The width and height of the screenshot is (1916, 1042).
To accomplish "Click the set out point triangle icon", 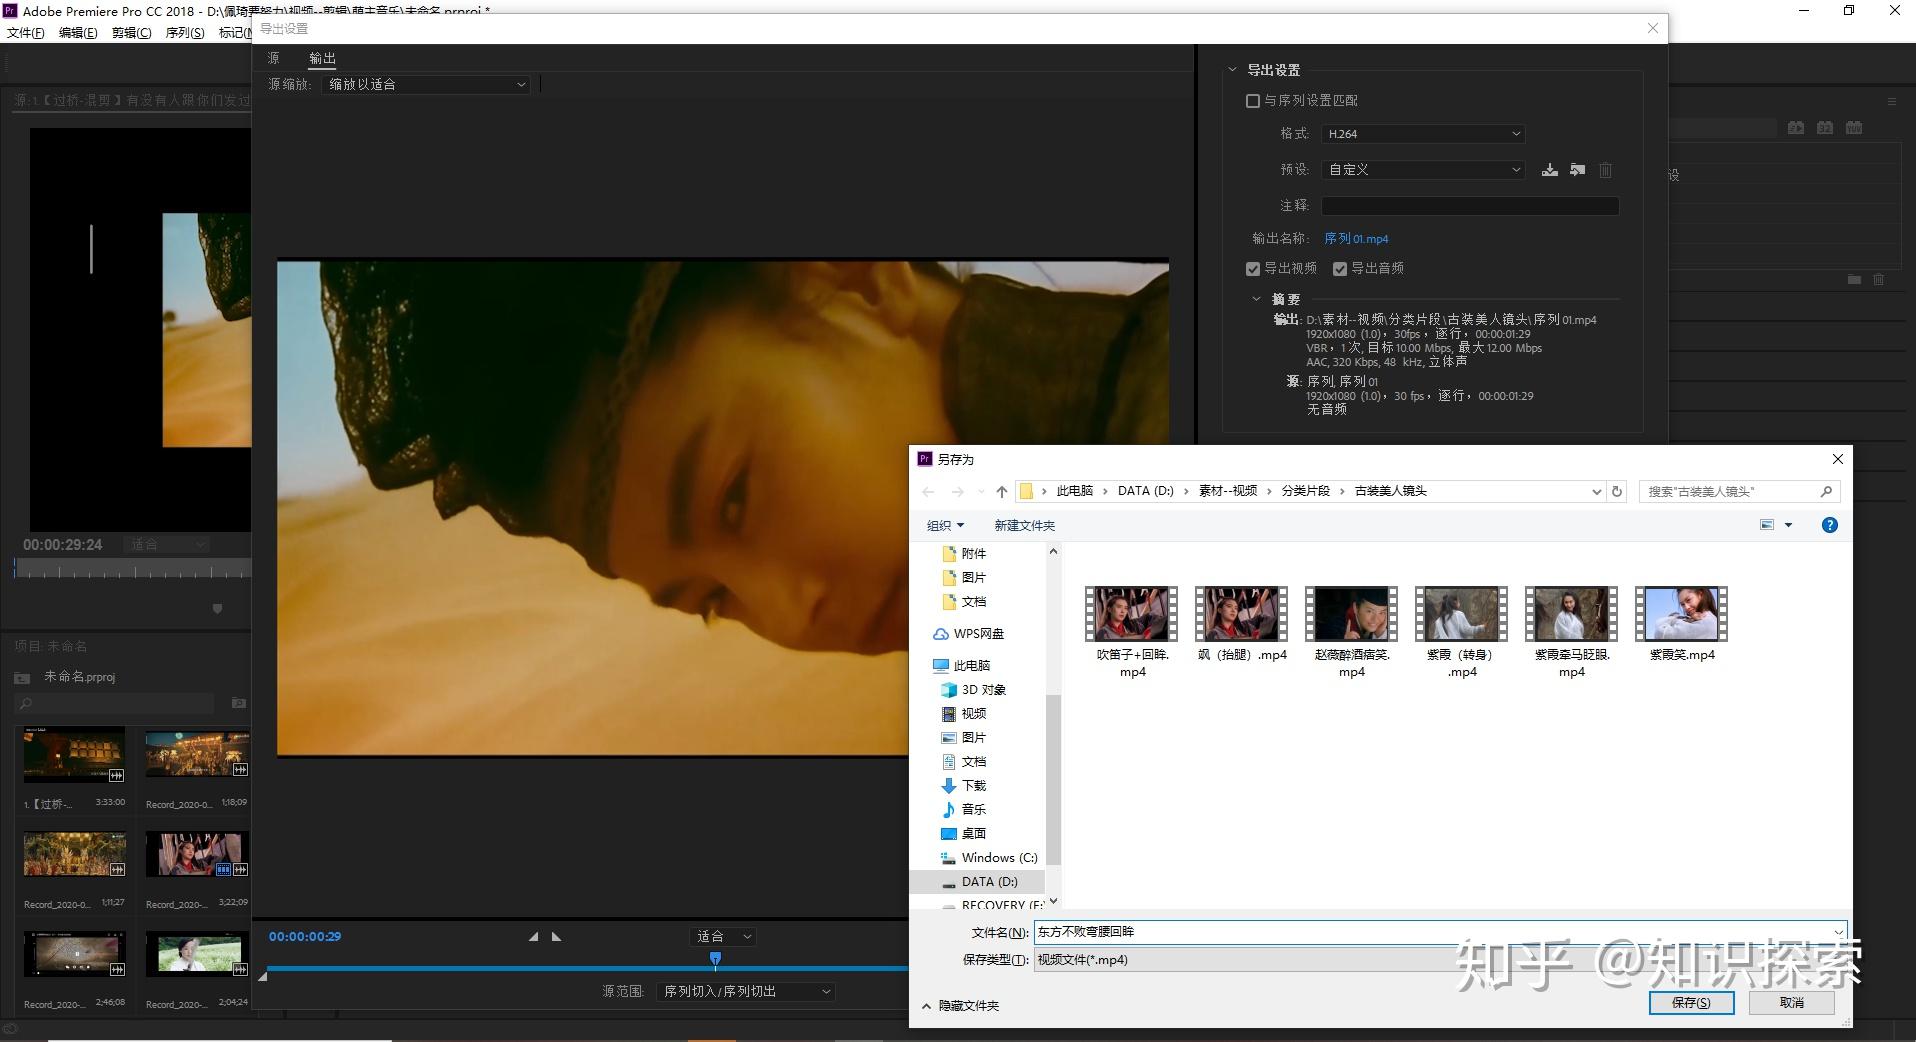I will pyautogui.click(x=557, y=937).
